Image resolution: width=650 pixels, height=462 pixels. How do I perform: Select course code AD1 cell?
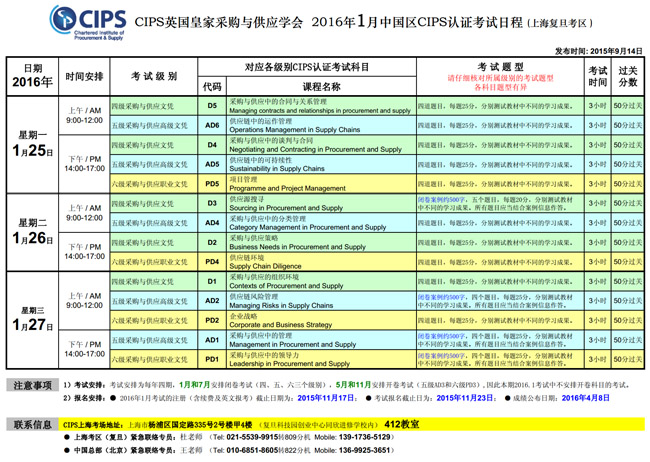pos(212,340)
